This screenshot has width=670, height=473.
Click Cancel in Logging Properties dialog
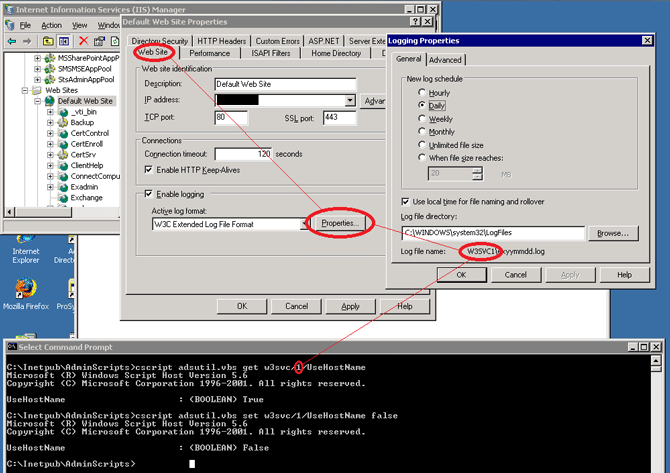pyautogui.click(x=516, y=275)
